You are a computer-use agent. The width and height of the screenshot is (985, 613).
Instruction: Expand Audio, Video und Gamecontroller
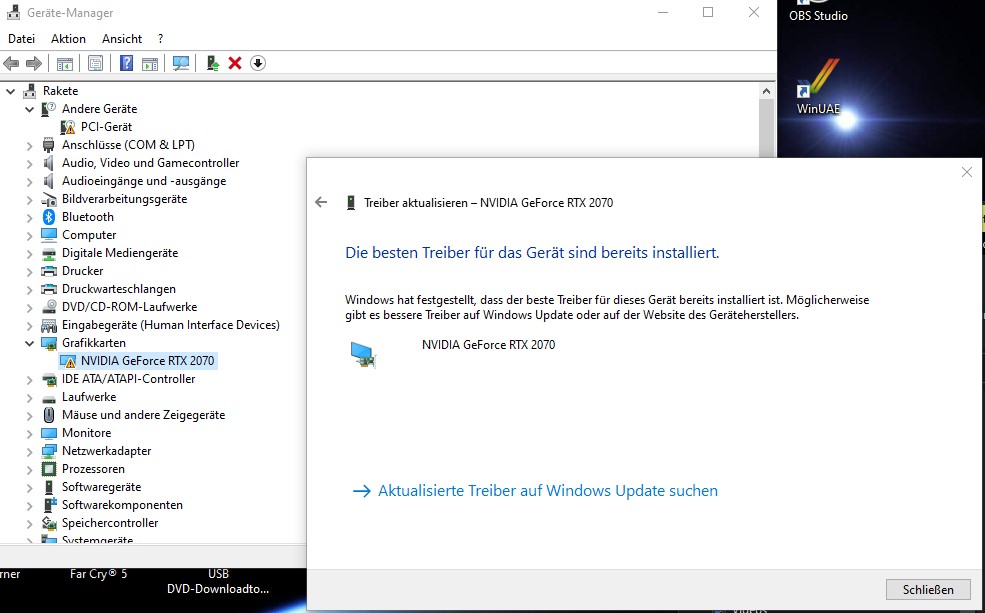(29, 163)
